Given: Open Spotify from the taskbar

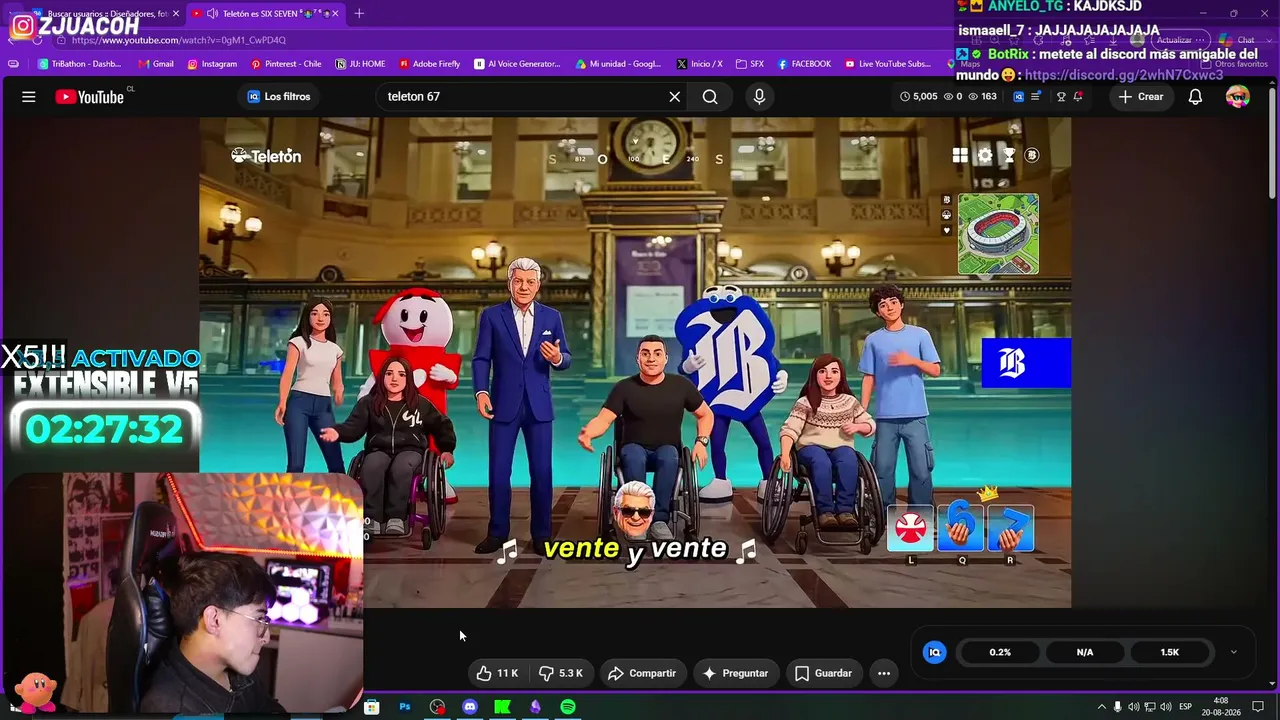Looking at the screenshot, I should coord(568,707).
